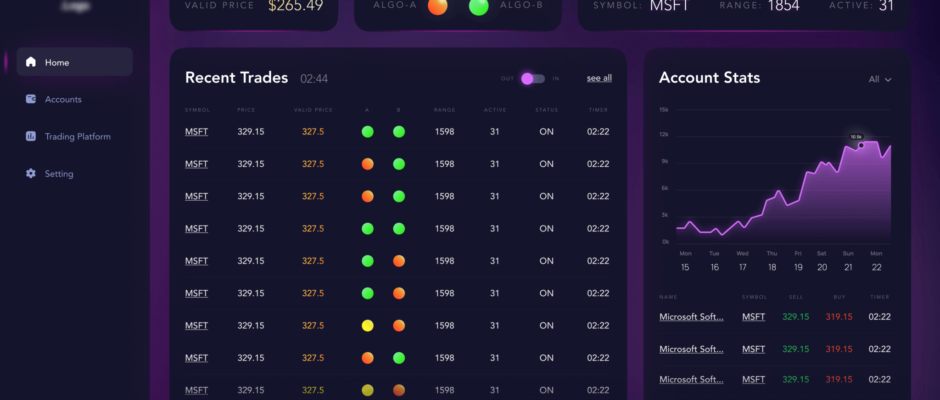Toggle the OUT/IN switch in Recent Trades
This screenshot has height=400, width=940.
click(532, 78)
